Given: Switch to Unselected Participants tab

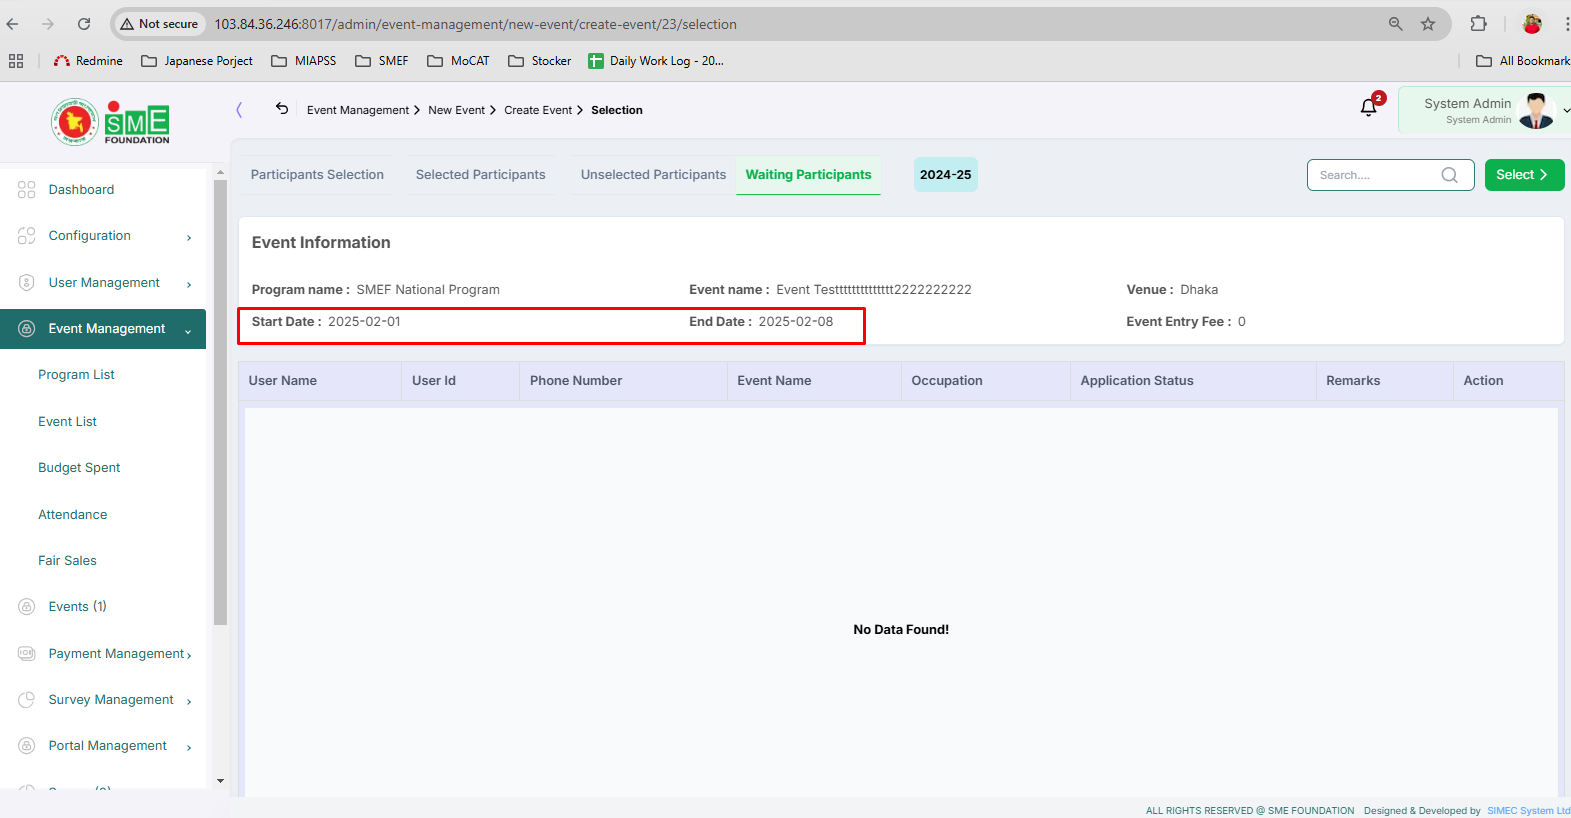Looking at the screenshot, I should pos(653,175).
